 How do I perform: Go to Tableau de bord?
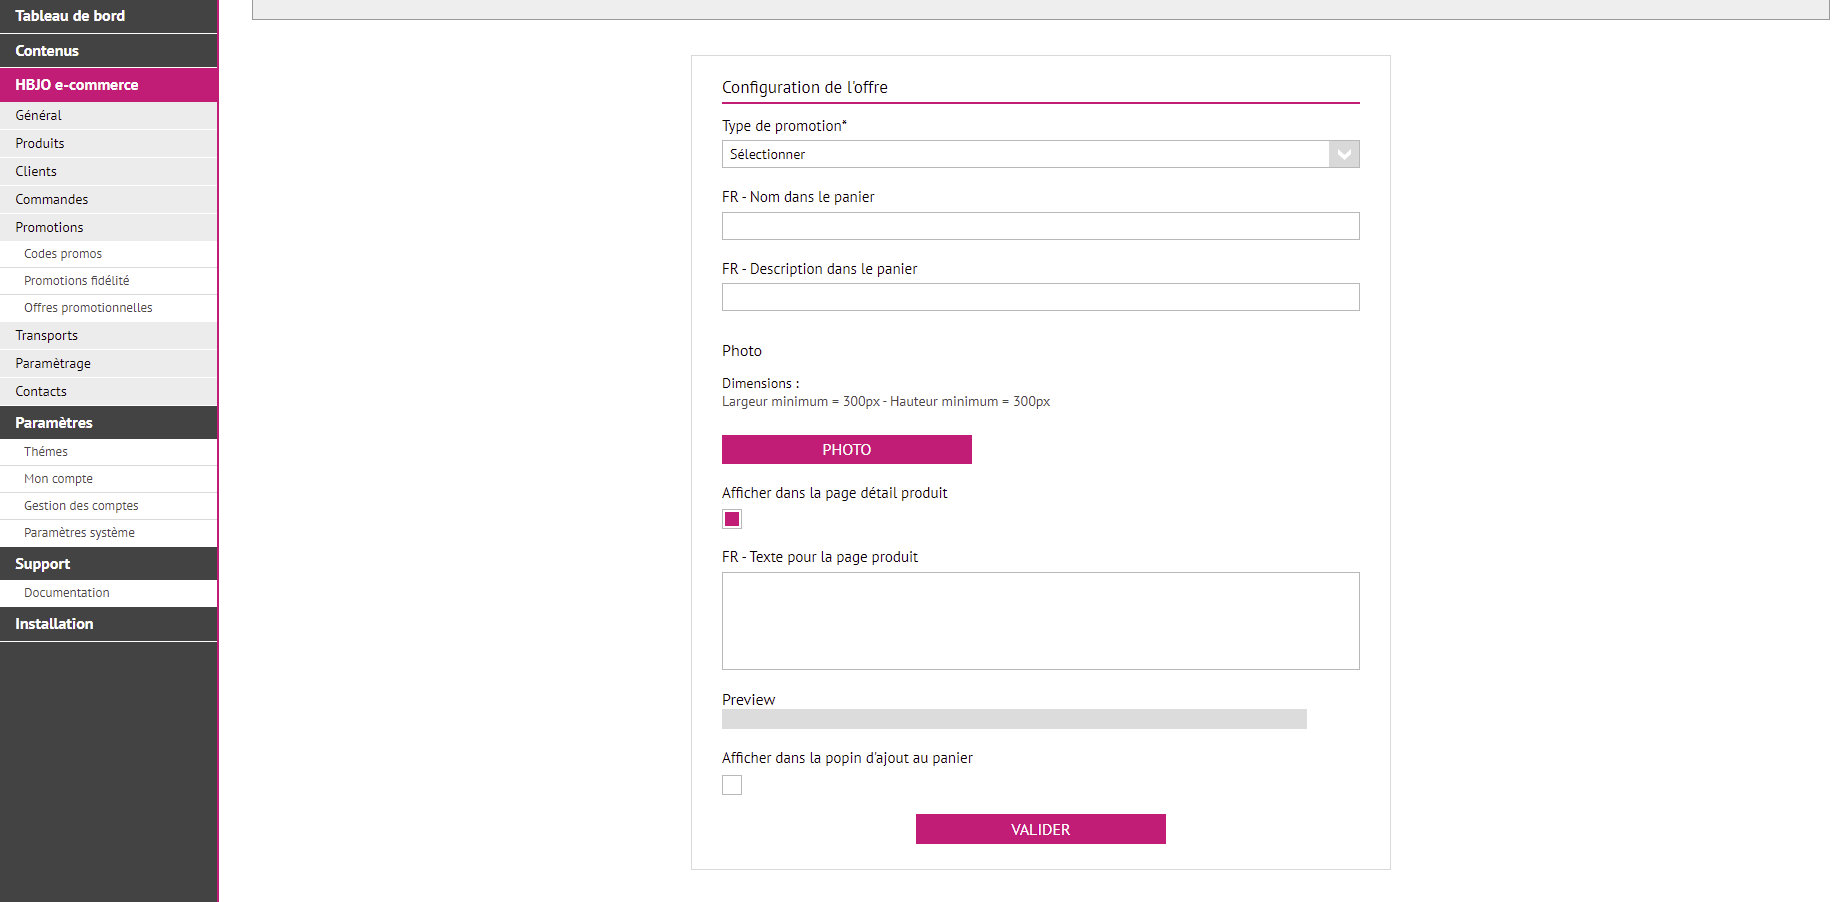[70, 16]
